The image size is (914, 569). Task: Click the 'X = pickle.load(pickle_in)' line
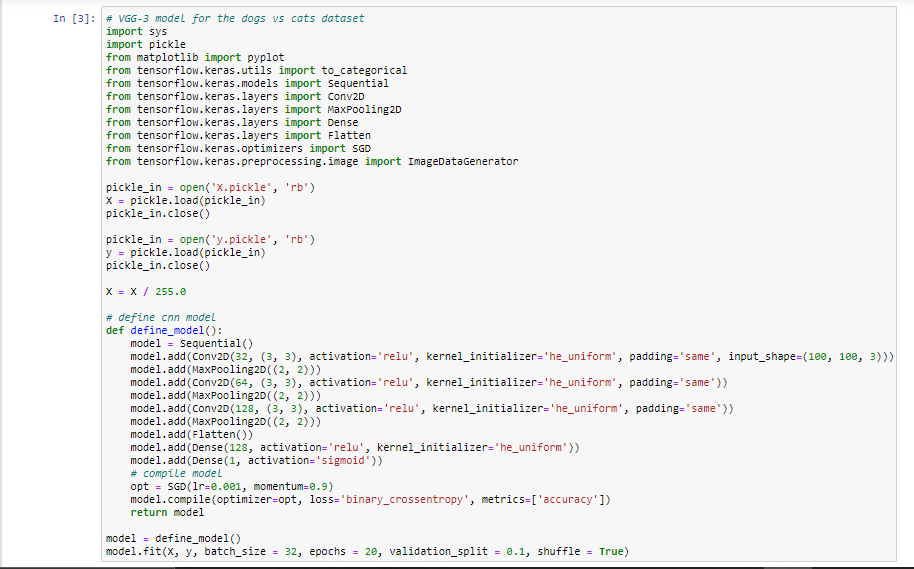(x=186, y=200)
